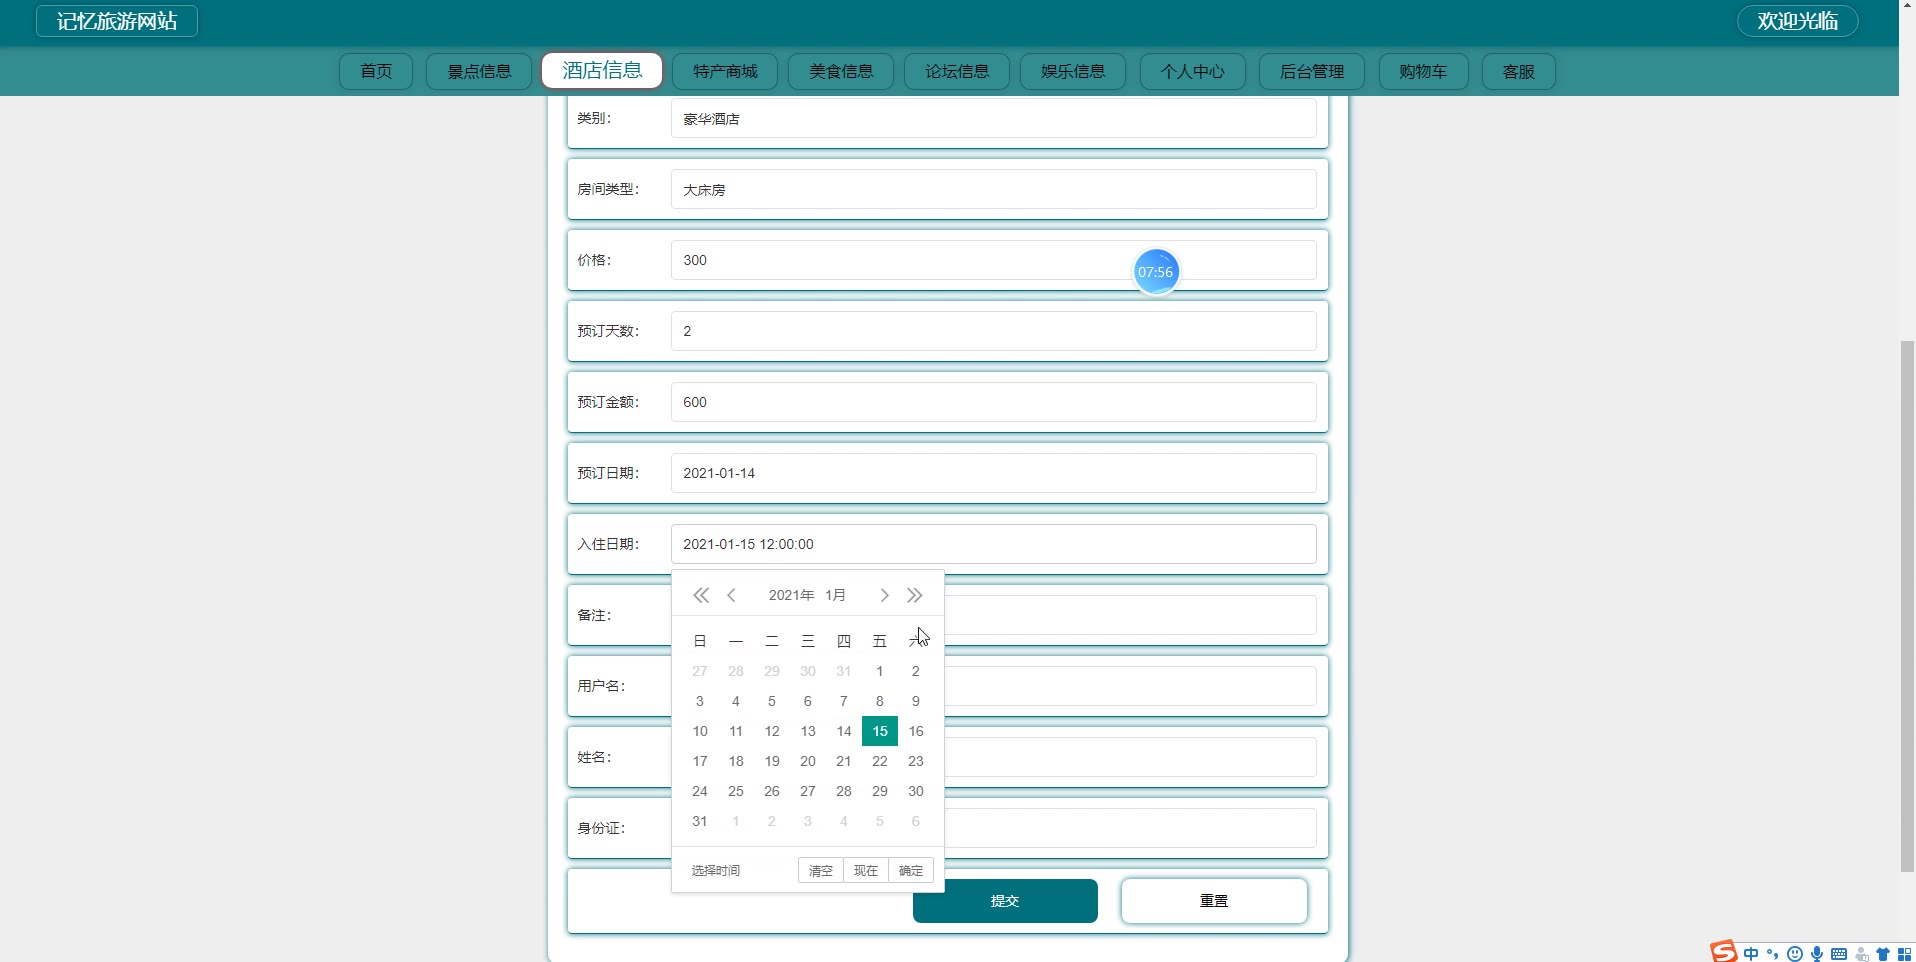Go to next month in calendar

[x=884, y=596]
